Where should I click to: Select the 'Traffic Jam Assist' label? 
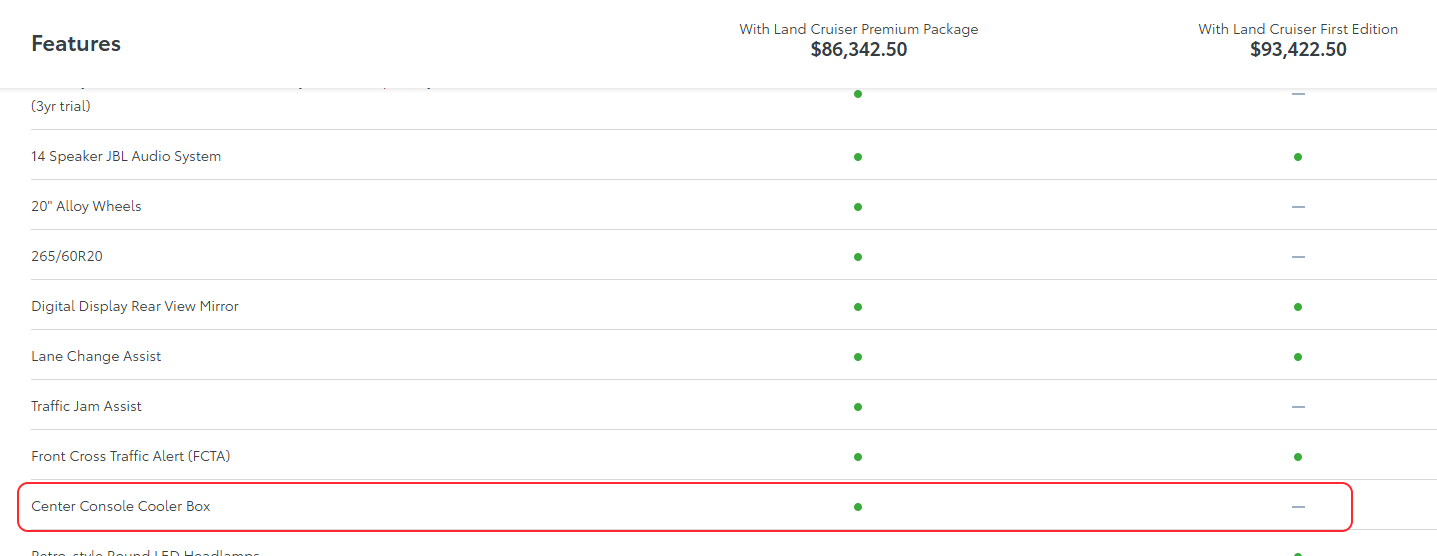tap(86, 406)
